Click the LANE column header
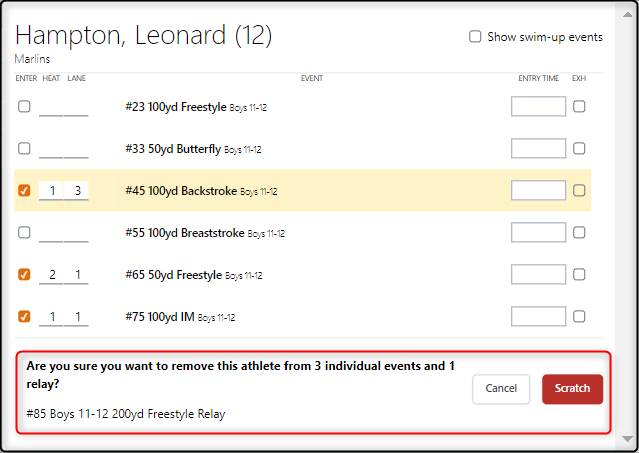 click(77, 78)
